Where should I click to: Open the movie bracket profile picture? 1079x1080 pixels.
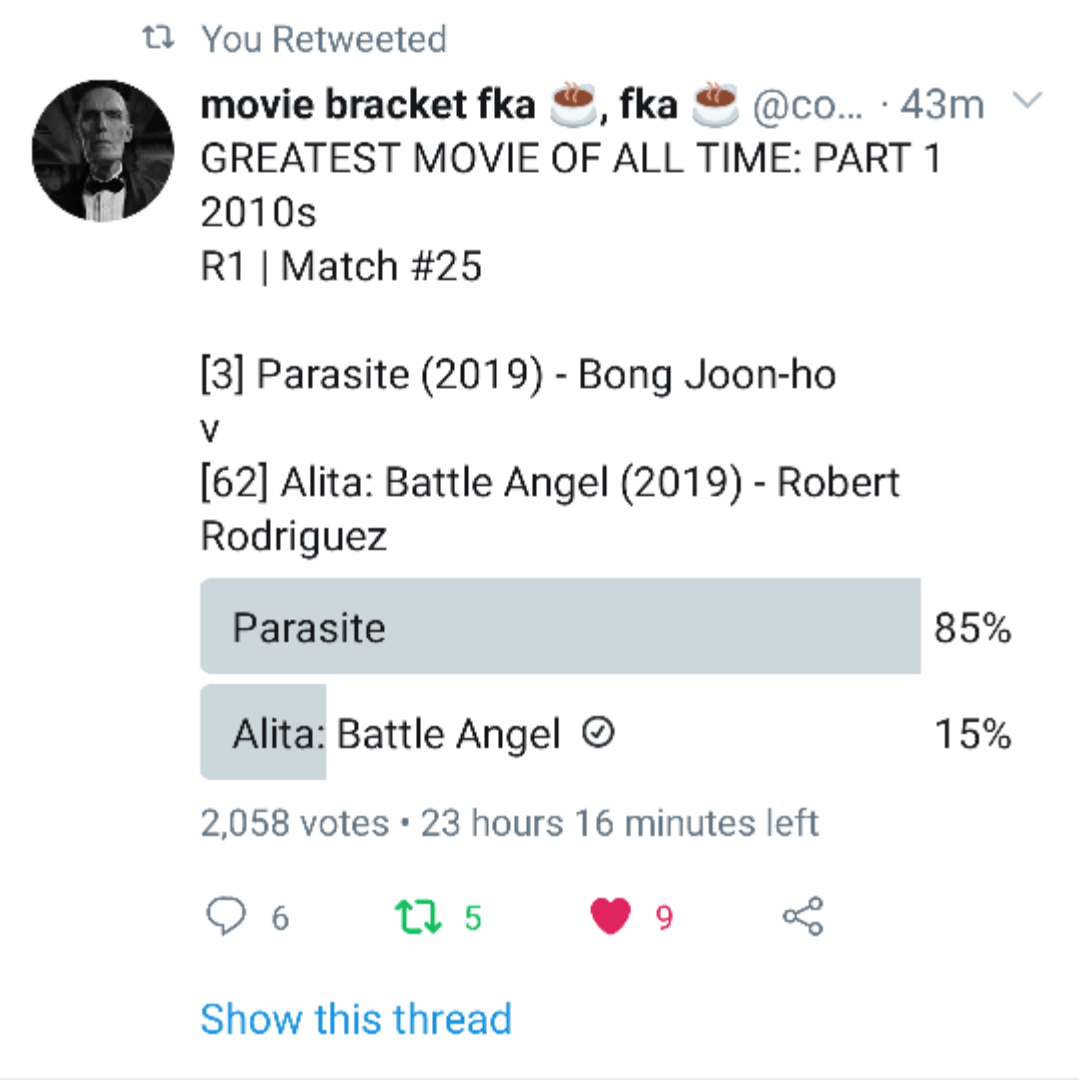103,150
